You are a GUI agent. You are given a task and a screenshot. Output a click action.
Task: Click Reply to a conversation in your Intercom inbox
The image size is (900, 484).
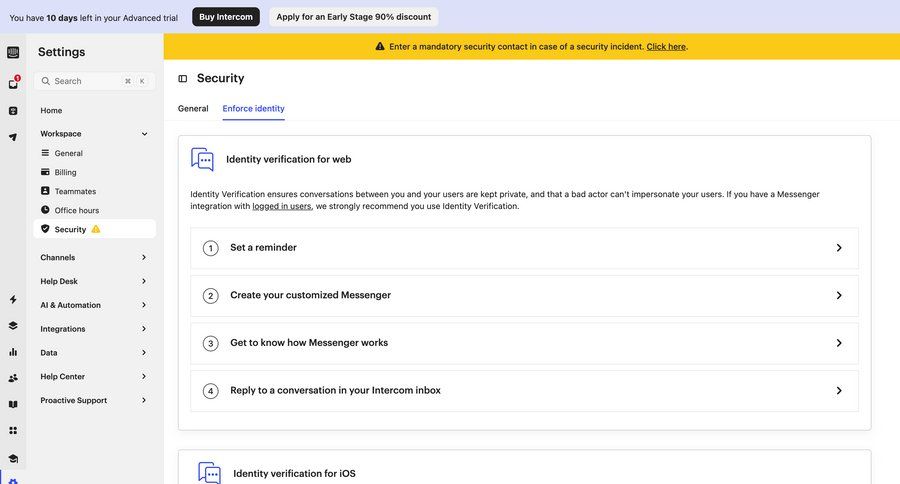(x=335, y=390)
